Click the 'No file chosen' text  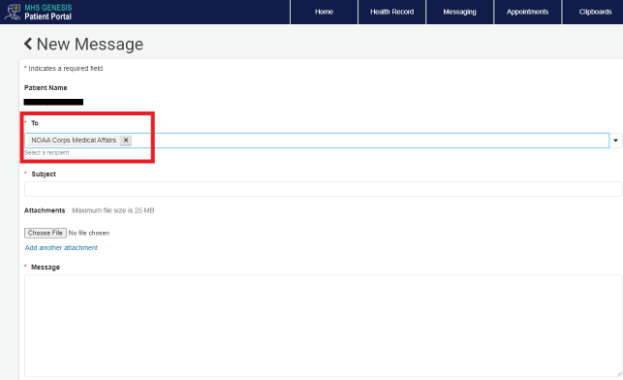tap(89, 233)
